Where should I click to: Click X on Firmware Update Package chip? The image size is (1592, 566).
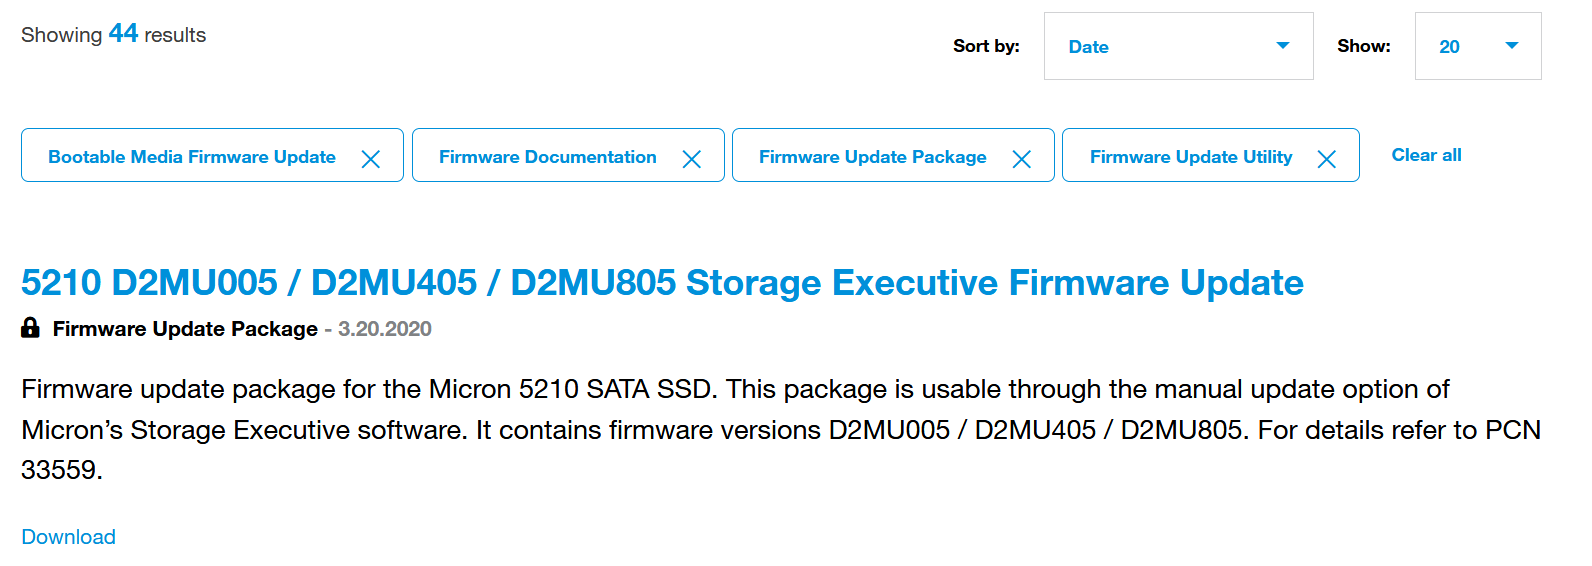[x=1021, y=159]
